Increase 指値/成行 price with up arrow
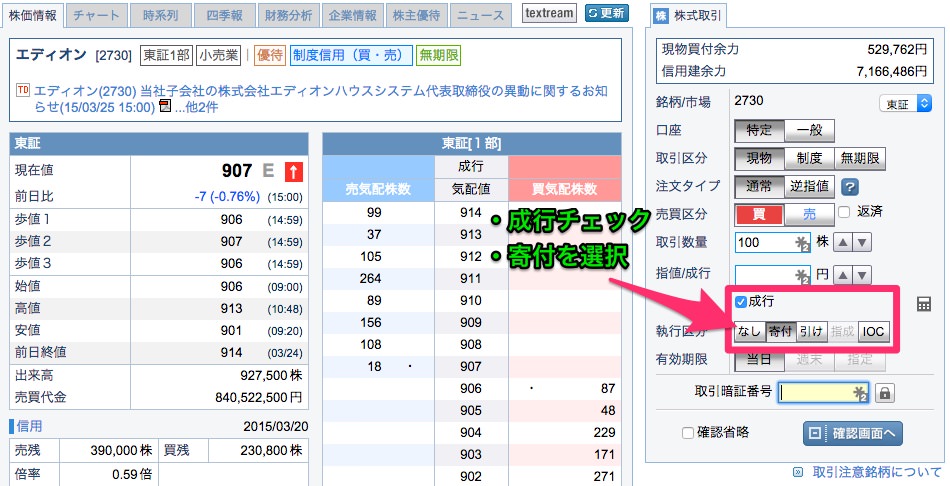The width and height of the screenshot is (950, 486). click(x=842, y=276)
